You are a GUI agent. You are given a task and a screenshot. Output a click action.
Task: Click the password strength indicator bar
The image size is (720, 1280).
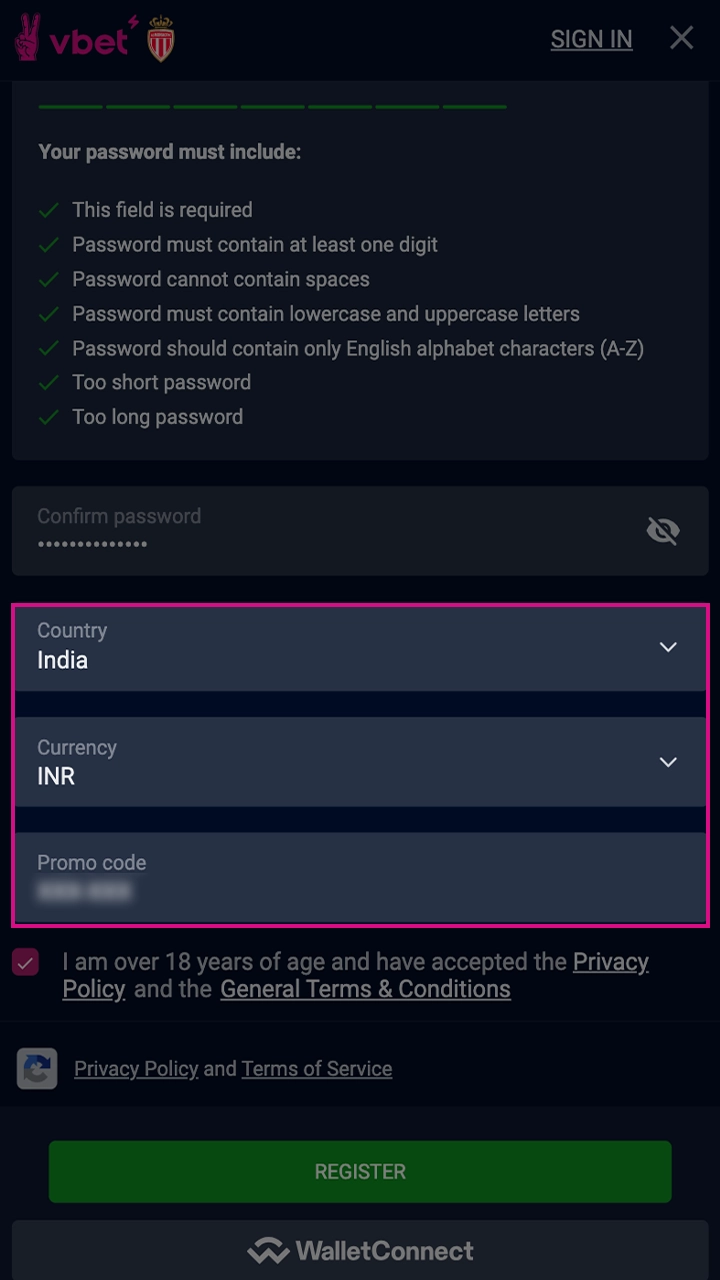(272, 106)
